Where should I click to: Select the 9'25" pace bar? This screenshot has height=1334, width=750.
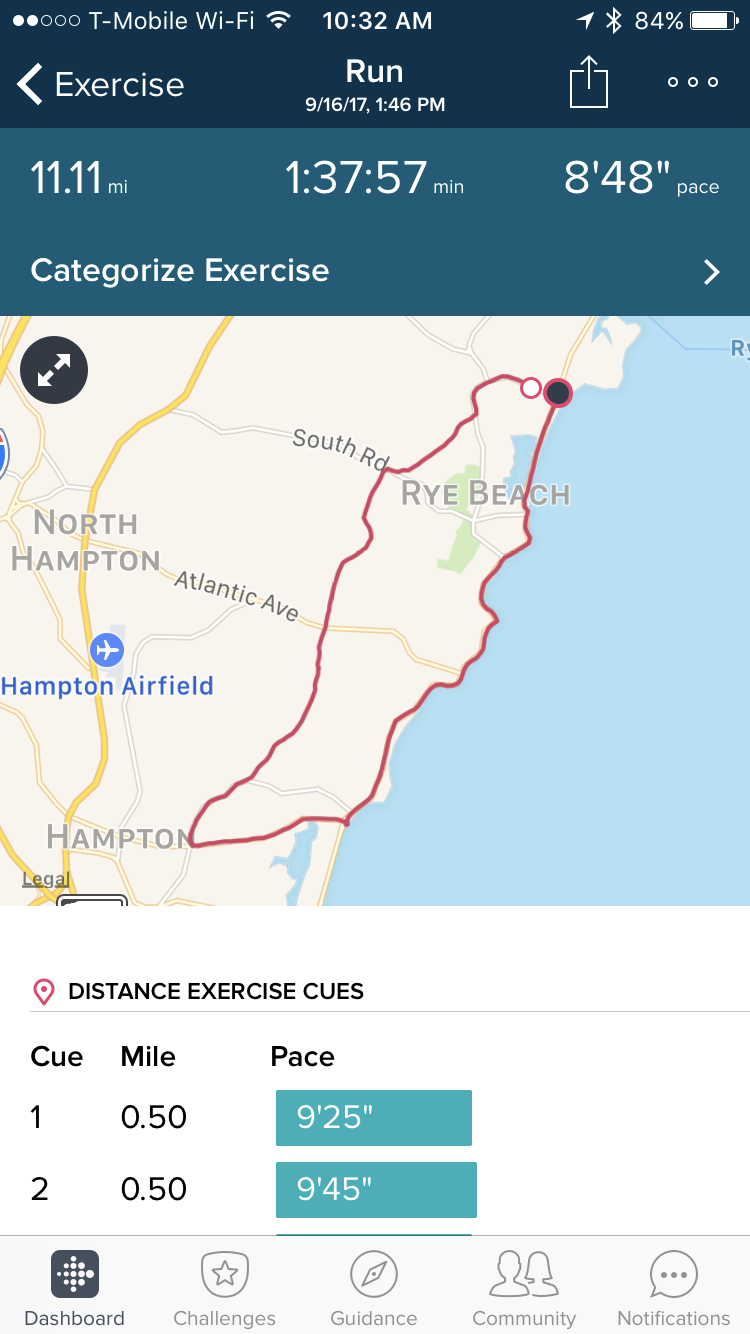click(373, 1117)
